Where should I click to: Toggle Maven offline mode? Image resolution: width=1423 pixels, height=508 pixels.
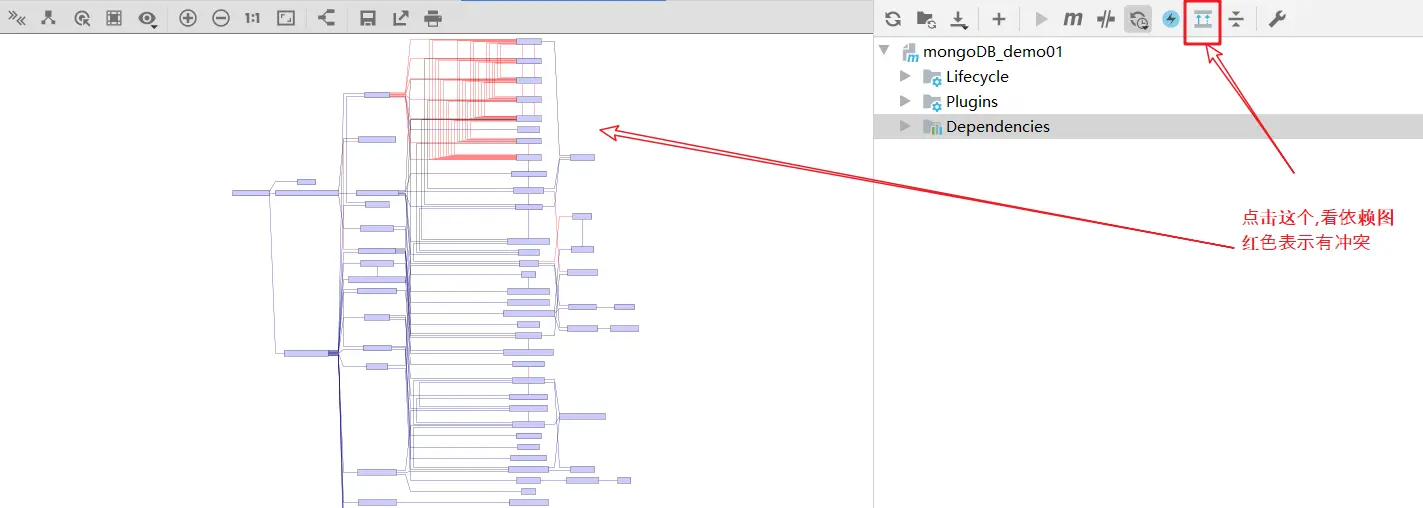[x=1105, y=19]
